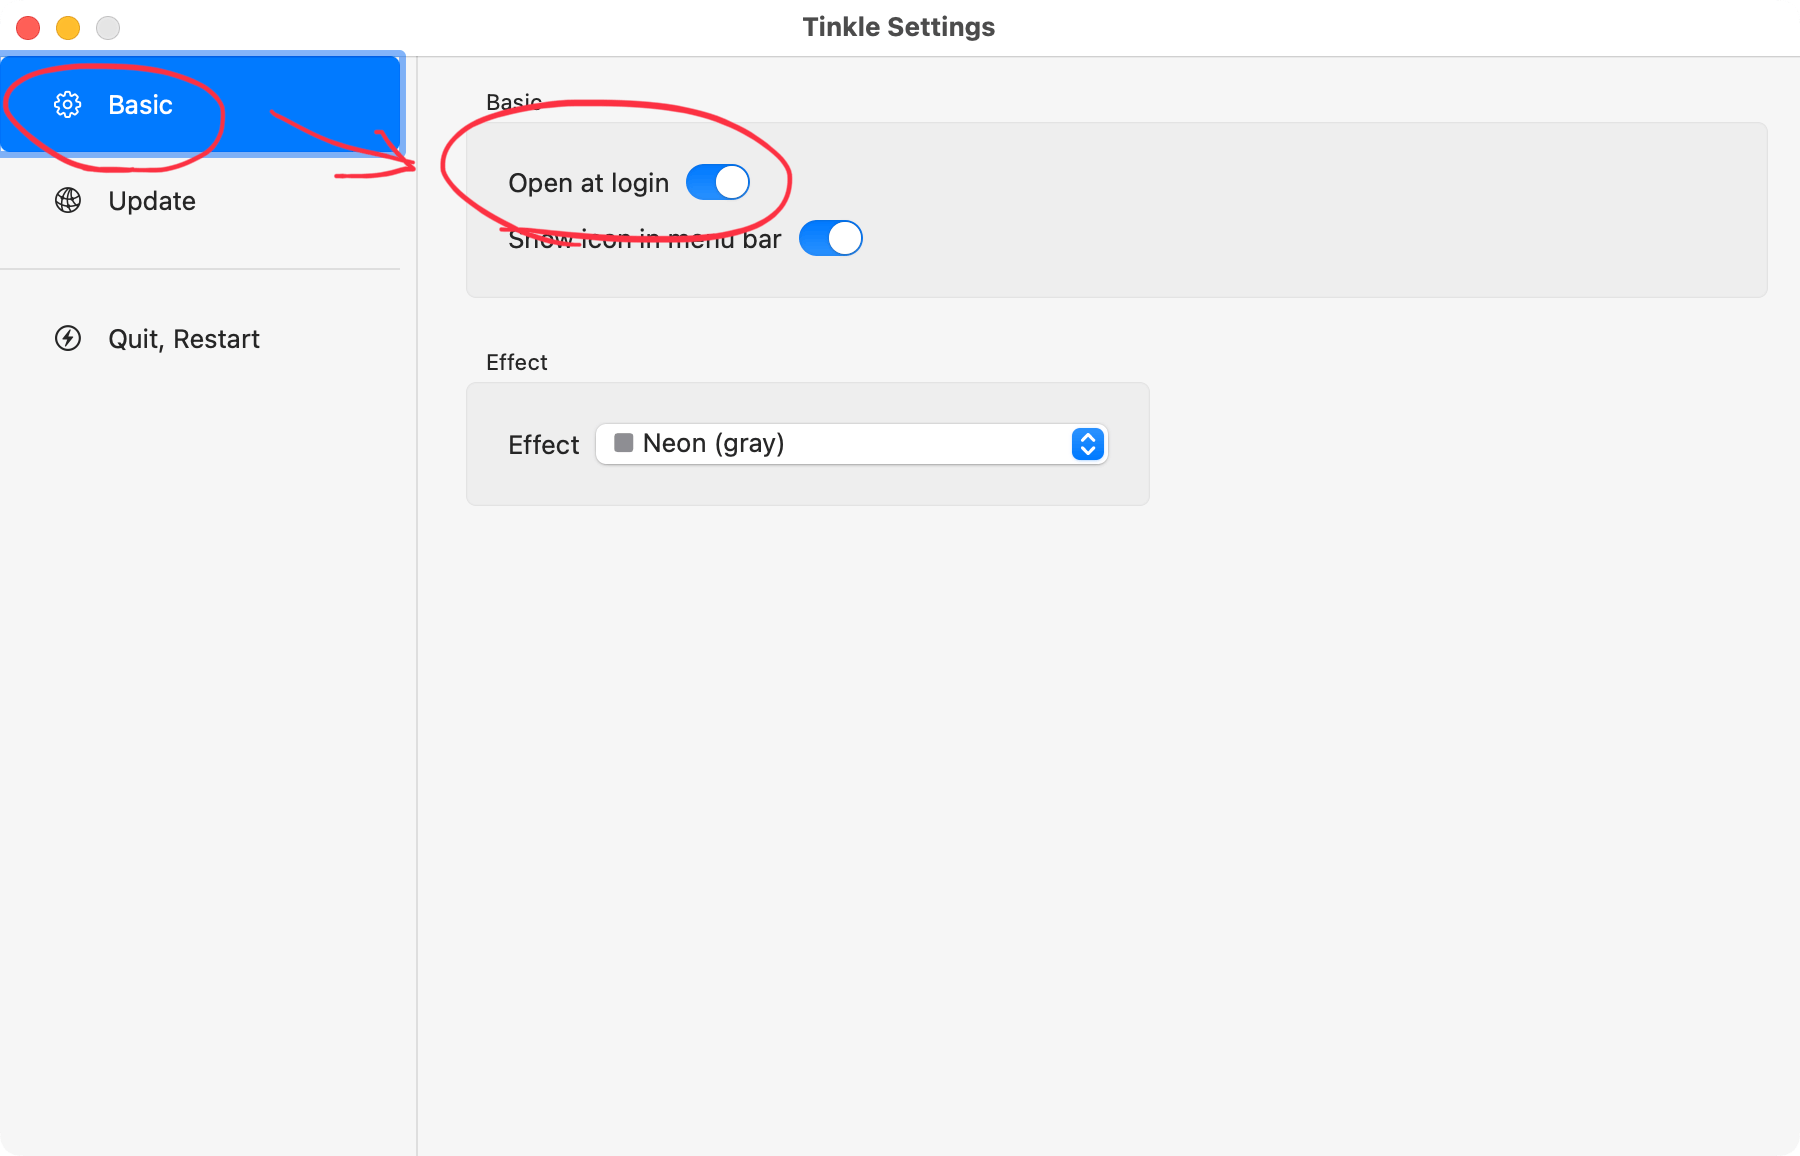1800x1156 pixels.
Task: Disable the Open at login toggle
Action: (x=718, y=182)
